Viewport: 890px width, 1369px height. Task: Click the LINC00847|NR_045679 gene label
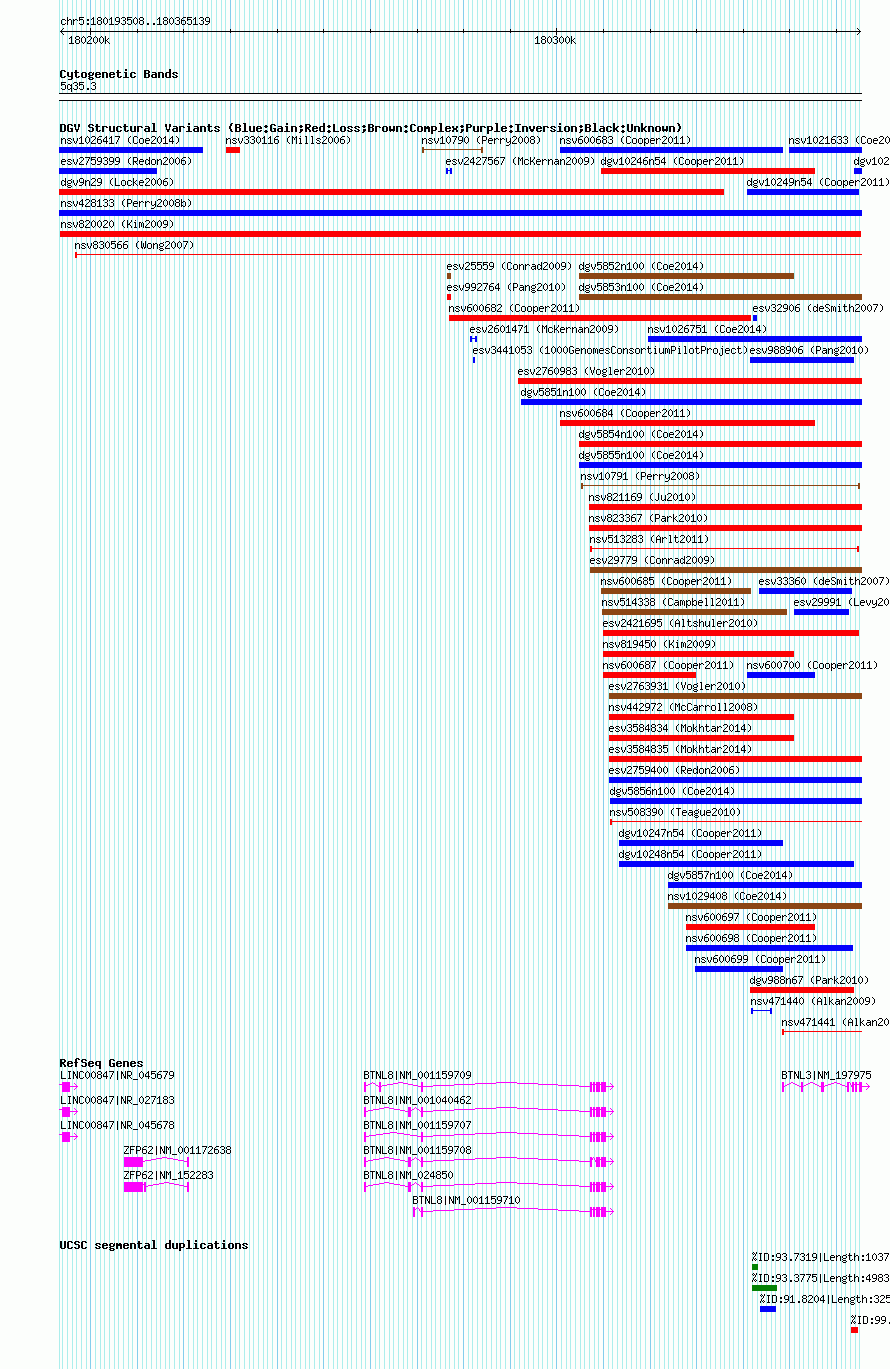(117, 1075)
